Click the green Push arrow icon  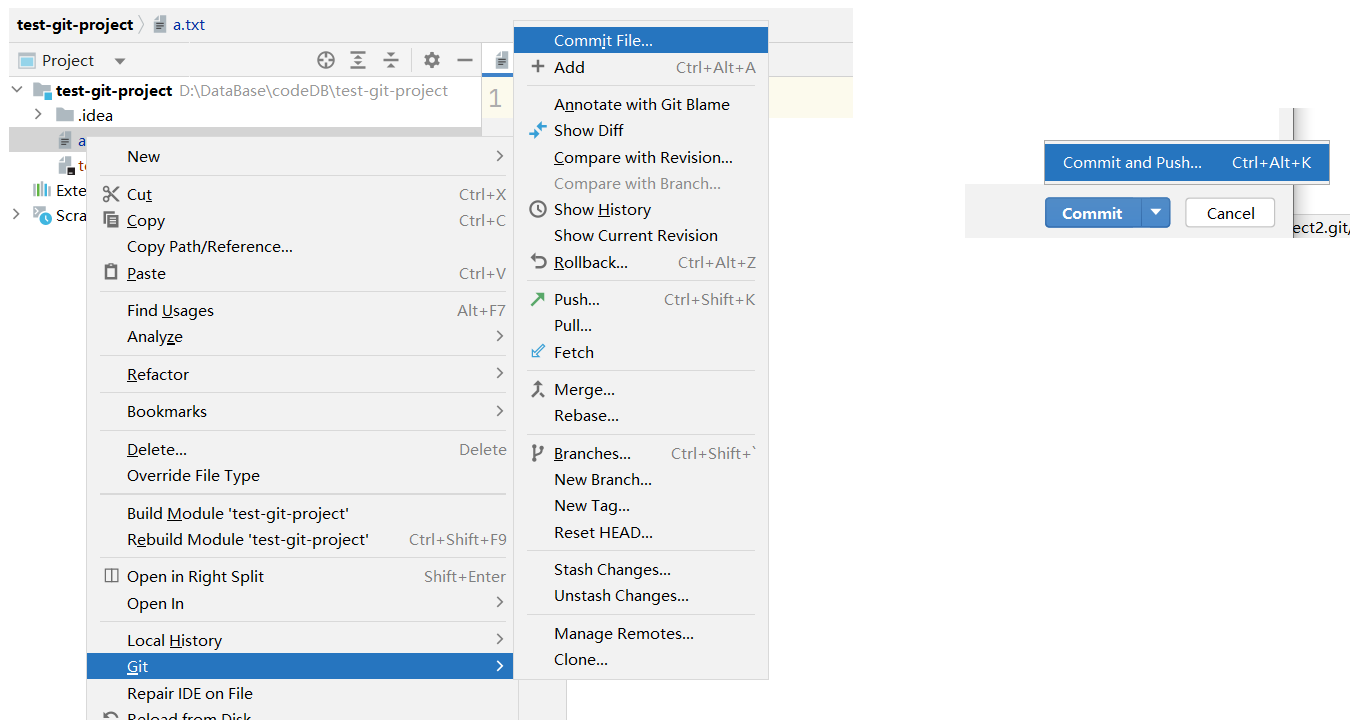pyautogui.click(x=538, y=299)
